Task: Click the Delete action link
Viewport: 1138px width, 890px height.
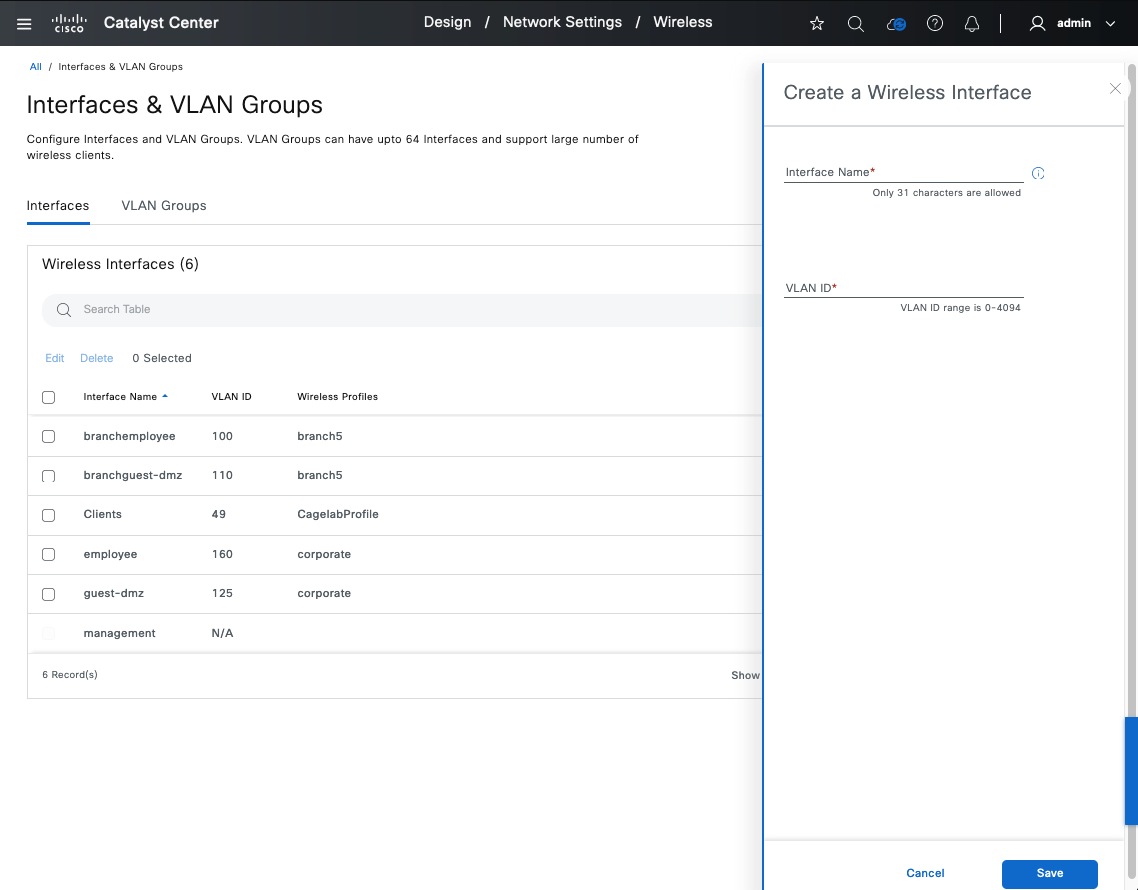Action: pyautogui.click(x=97, y=358)
